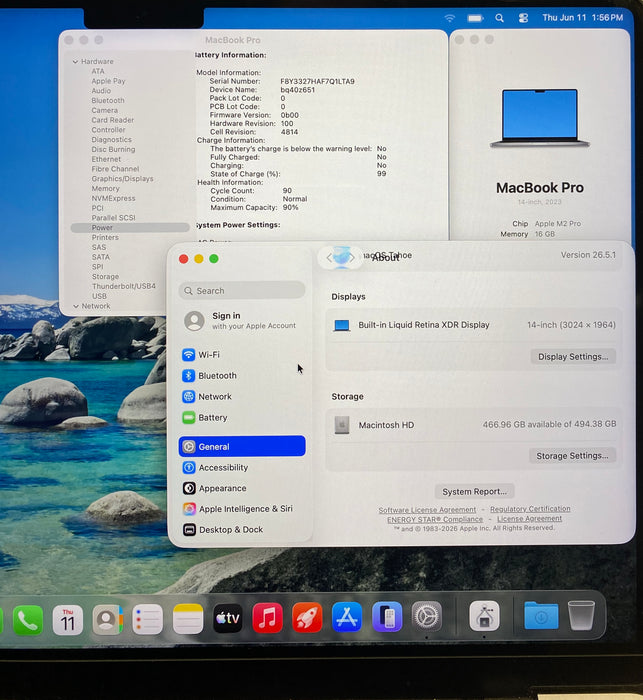The width and height of the screenshot is (643, 700).
Task: Open App Store from the Dock
Action: [347, 617]
